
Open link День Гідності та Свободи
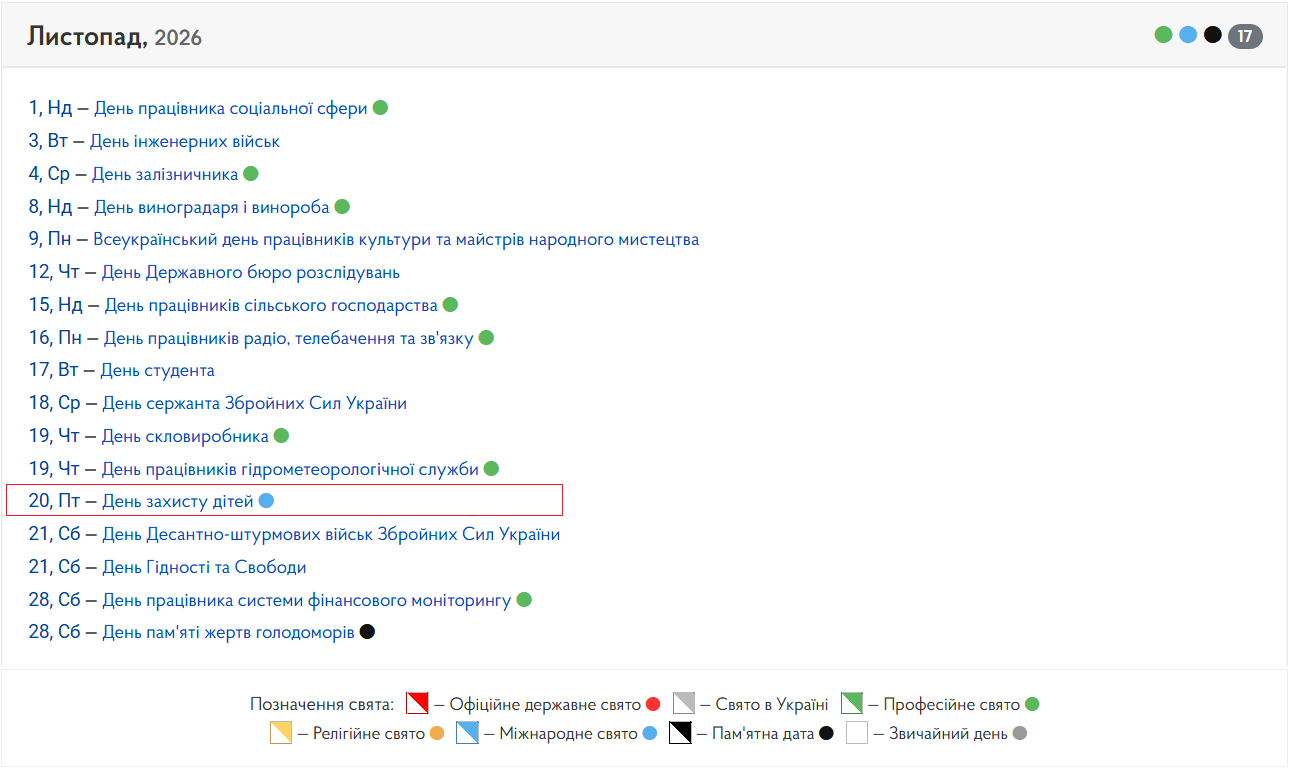(204, 567)
